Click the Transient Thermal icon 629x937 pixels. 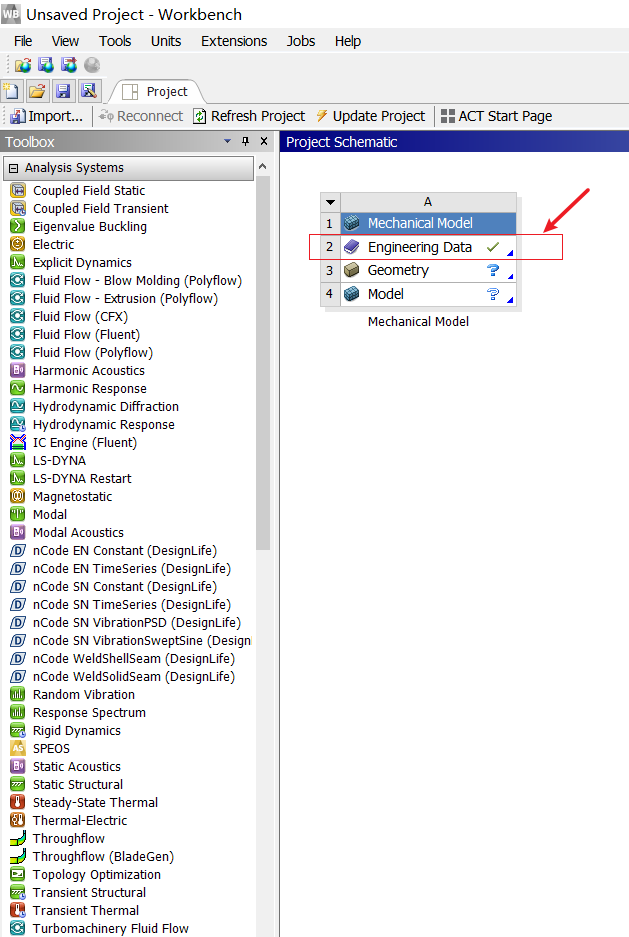pyautogui.click(x=18, y=910)
